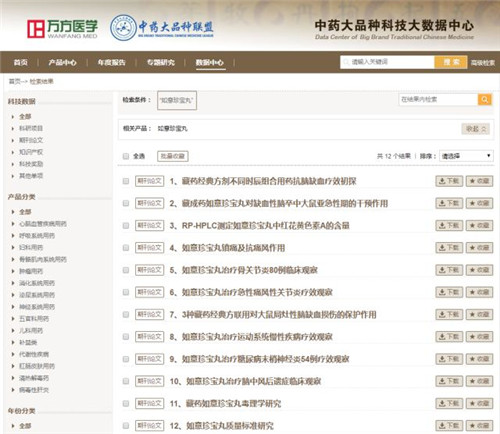The image size is (500, 434).
Task: Favorite result 1 with the star button
Action: point(479,181)
